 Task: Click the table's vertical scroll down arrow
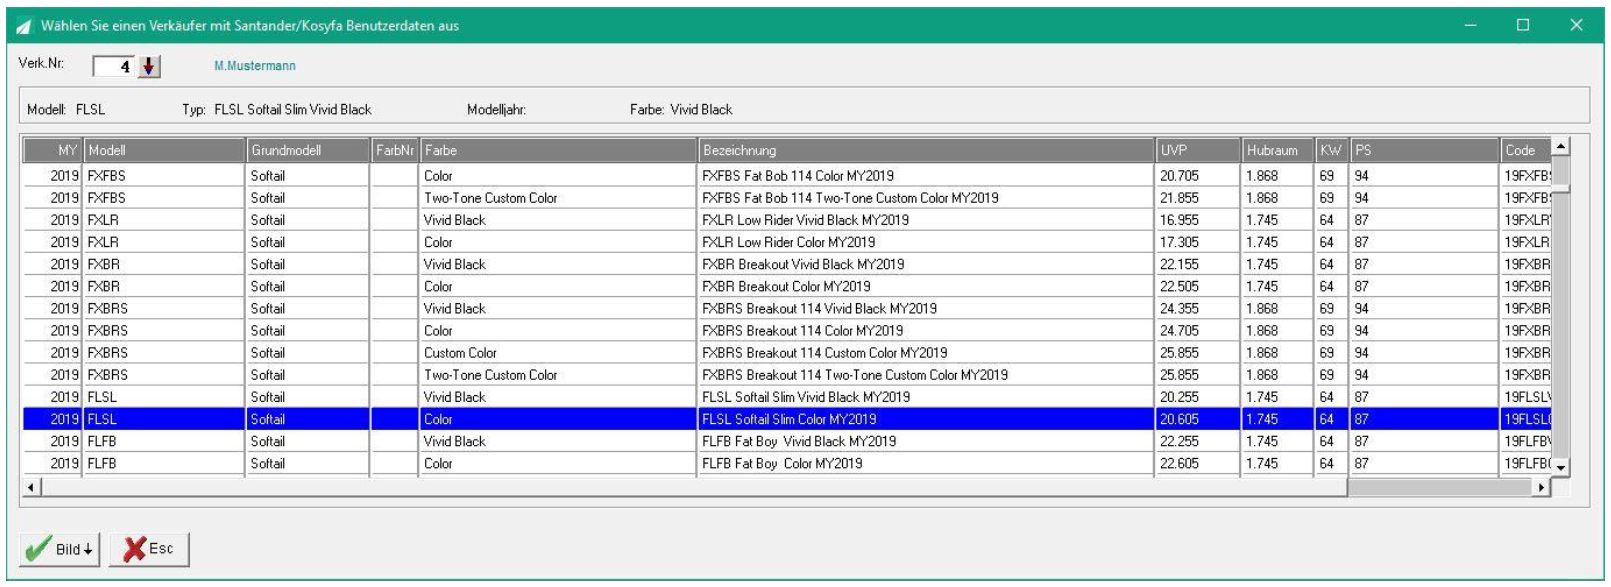pyautogui.click(x=1561, y=467)
